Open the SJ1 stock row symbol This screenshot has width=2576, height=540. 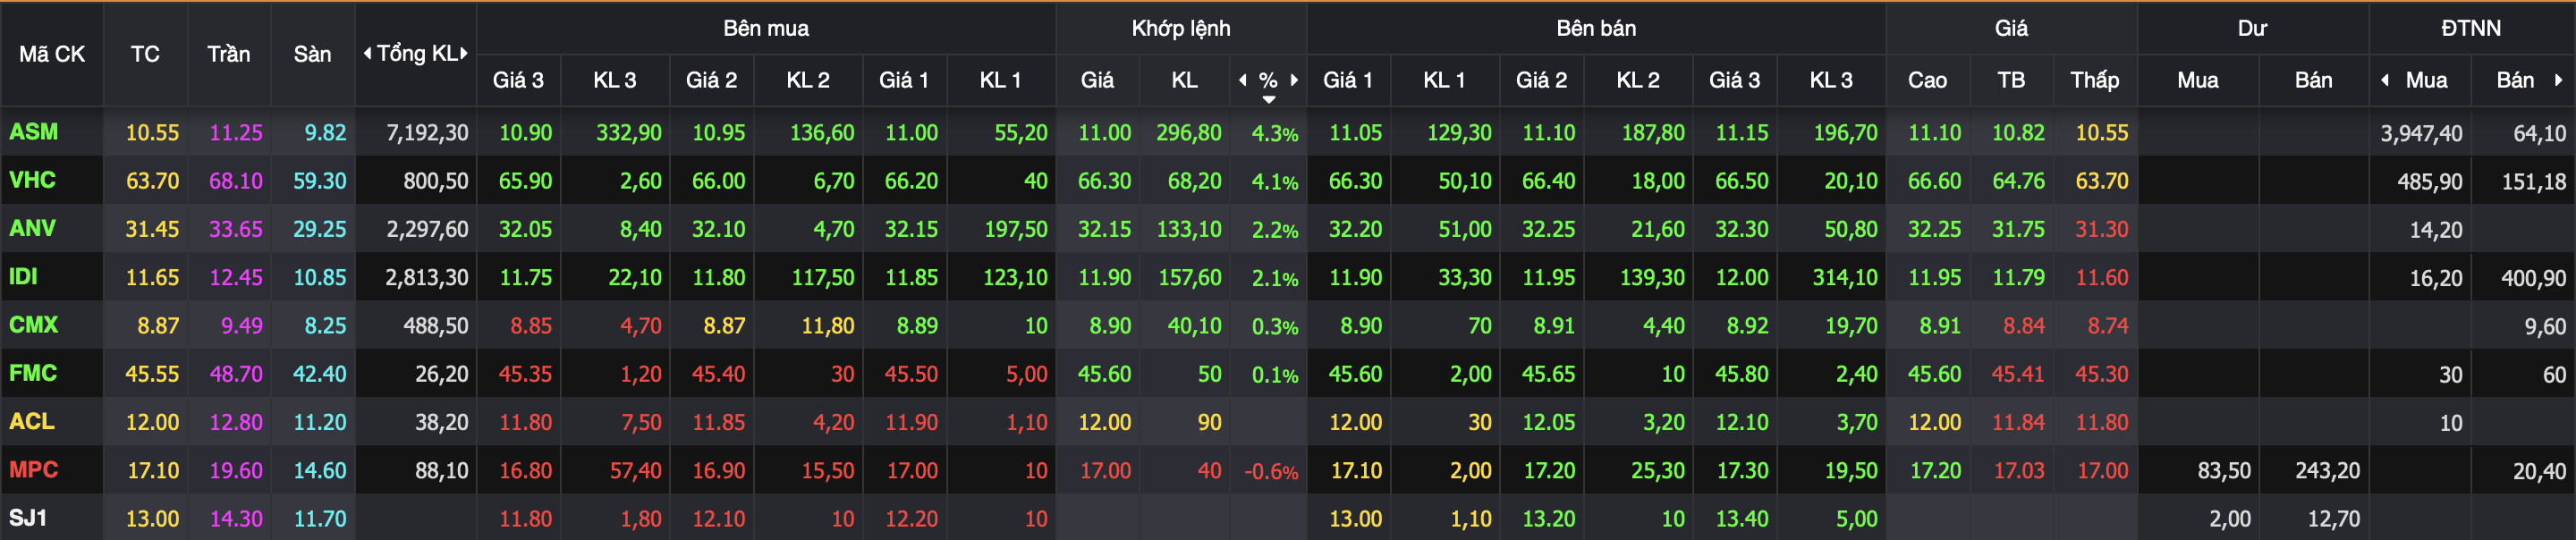click(28, 517)
